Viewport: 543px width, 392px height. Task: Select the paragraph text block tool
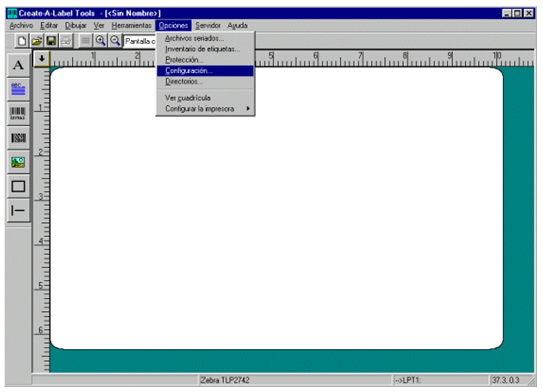tap(18, 89)
